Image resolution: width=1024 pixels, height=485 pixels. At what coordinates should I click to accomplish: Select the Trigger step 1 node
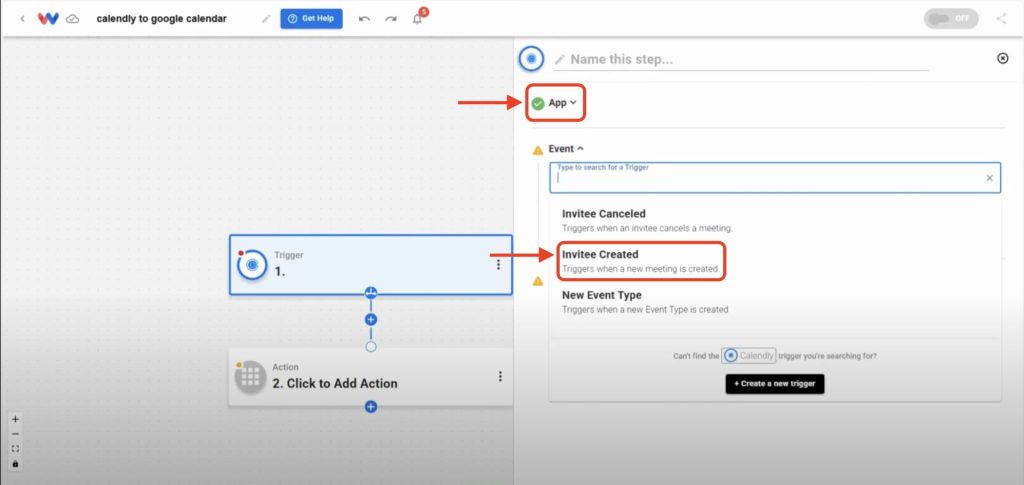pyautogui.click(x=370, y=264)
